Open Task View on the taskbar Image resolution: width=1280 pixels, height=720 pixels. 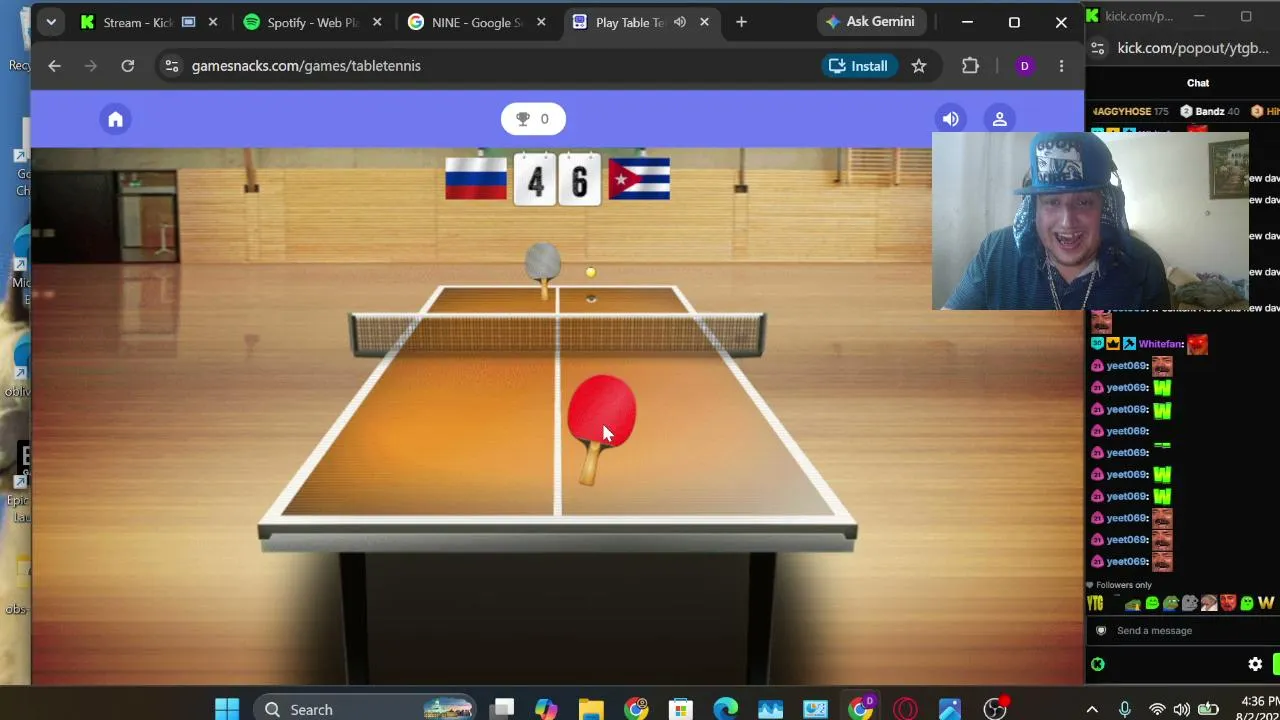(x=503, y=709)
